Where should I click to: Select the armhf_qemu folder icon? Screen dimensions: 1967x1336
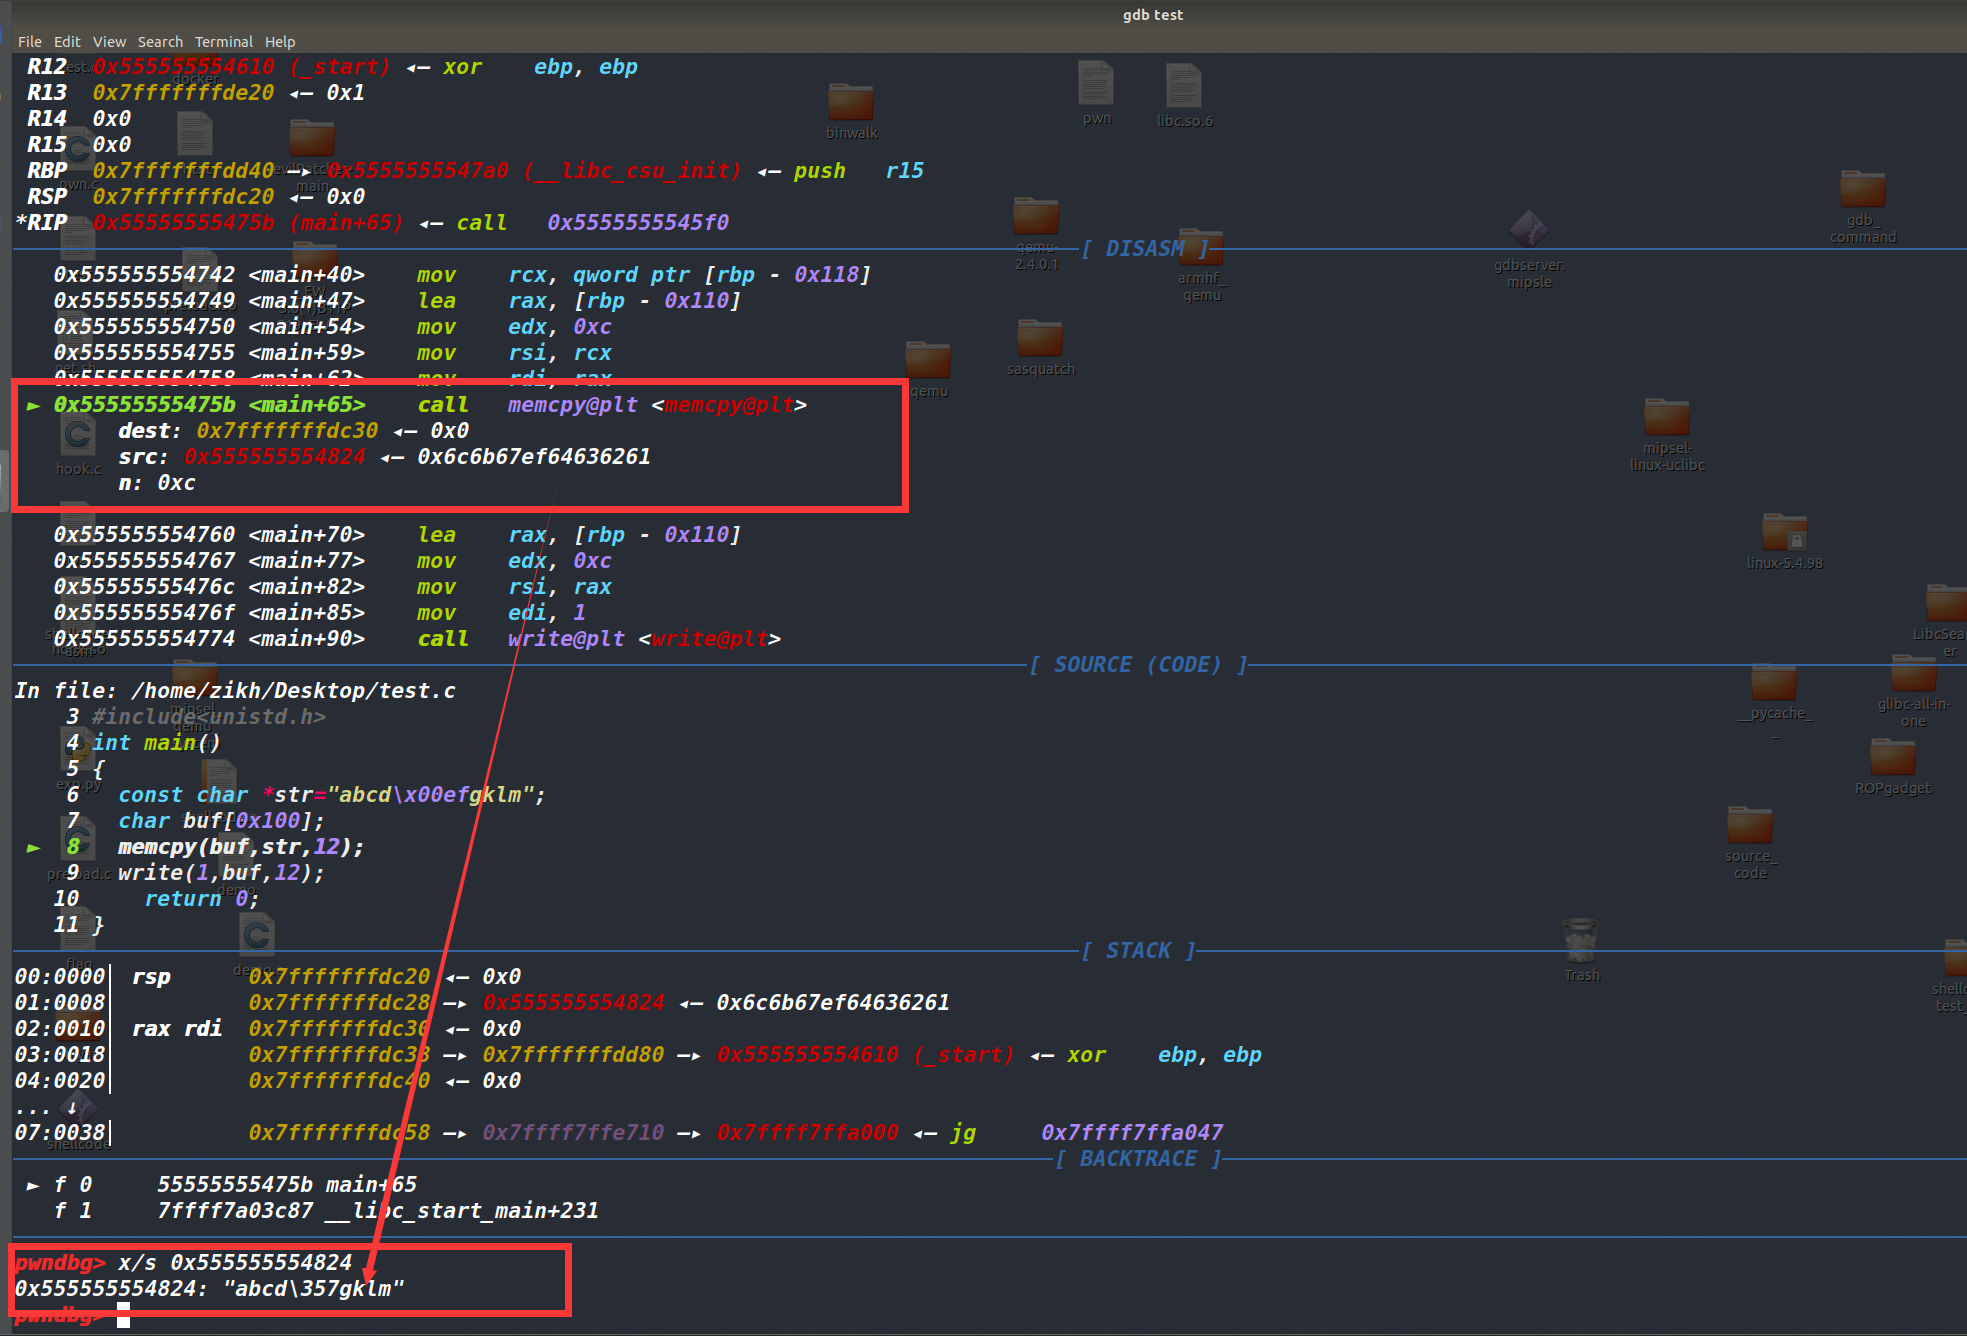(1201, 265)
